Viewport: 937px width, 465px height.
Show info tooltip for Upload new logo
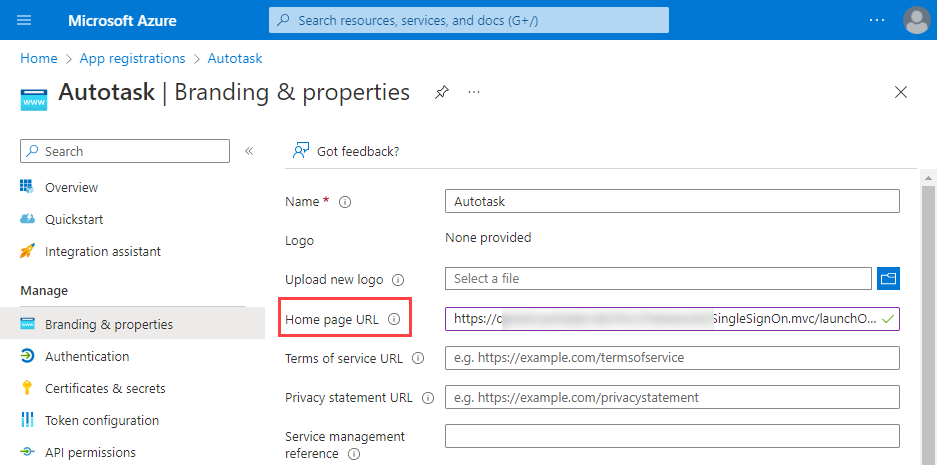coord(398,280)
